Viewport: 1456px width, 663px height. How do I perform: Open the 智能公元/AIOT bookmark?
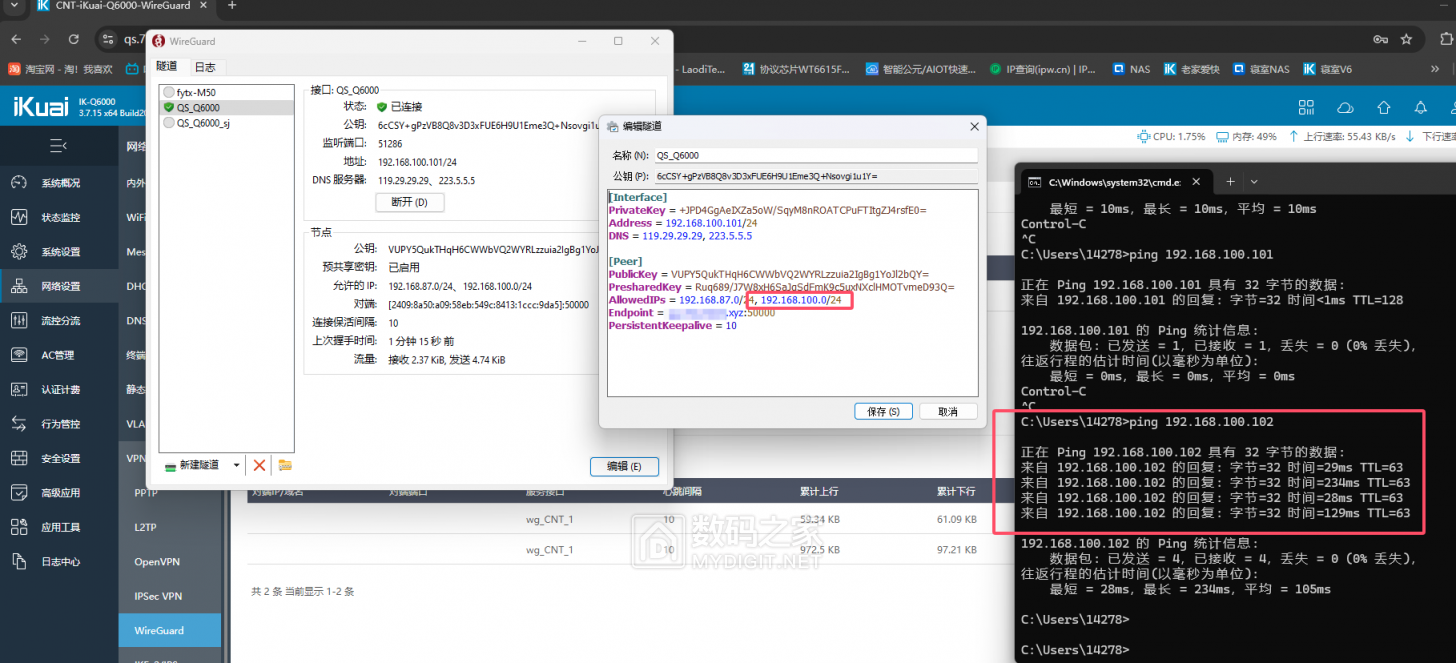[x=921, y=69]
